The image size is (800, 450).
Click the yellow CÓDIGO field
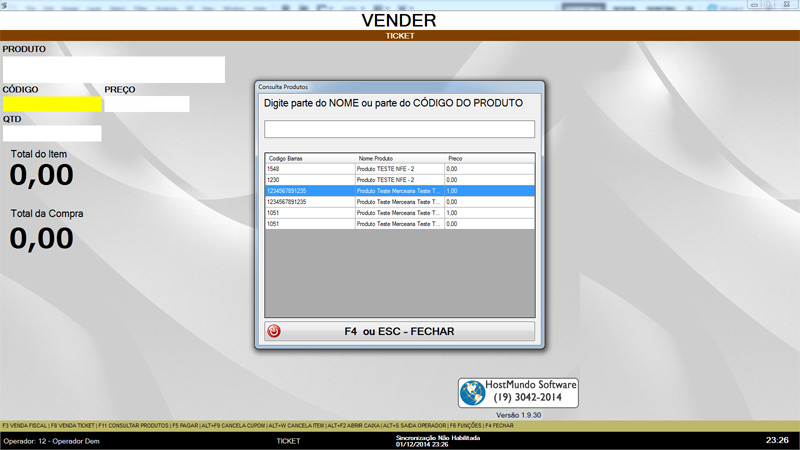click(52, 104)
